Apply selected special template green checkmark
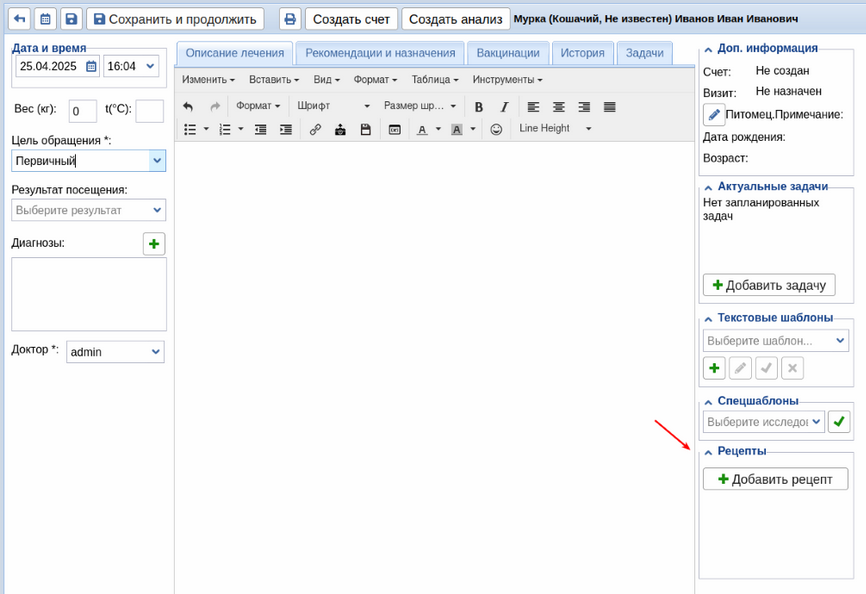 [839, 422]
